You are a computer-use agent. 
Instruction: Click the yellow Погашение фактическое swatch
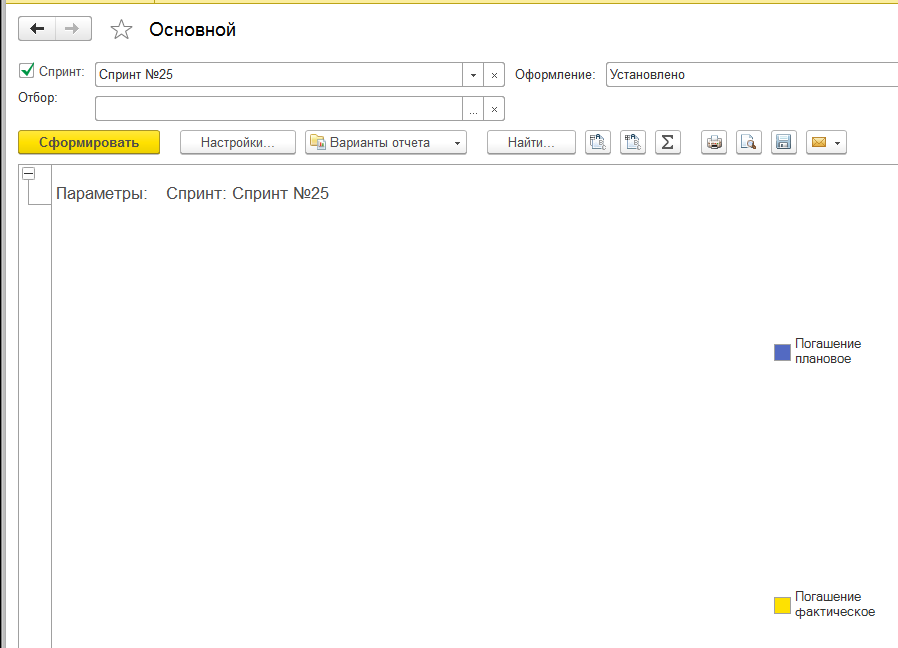(x=782, y=606)
